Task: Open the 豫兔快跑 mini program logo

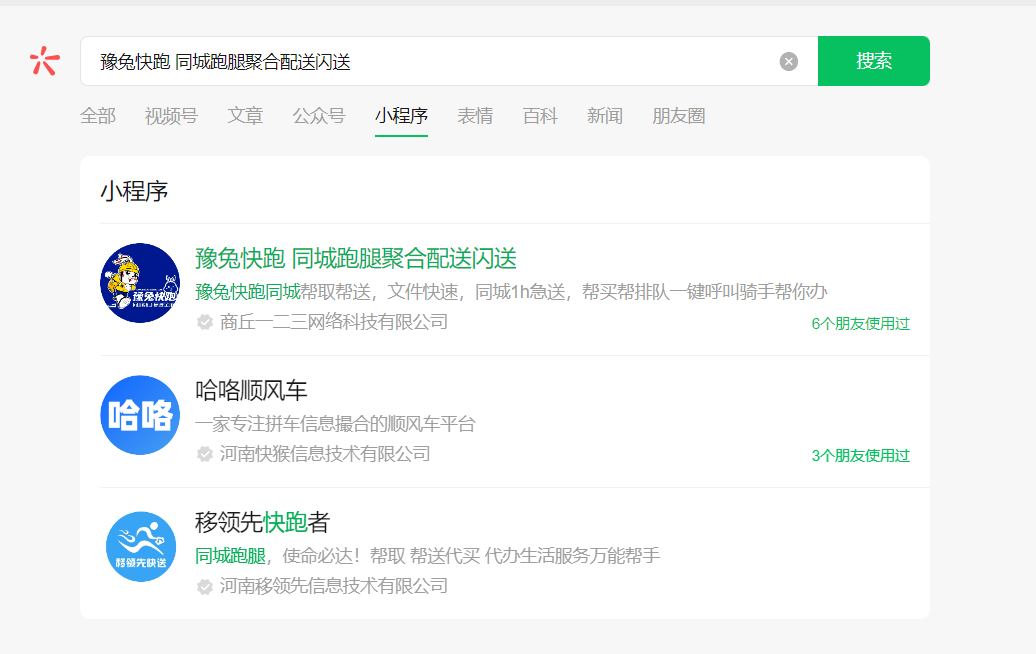Action: 140,283
